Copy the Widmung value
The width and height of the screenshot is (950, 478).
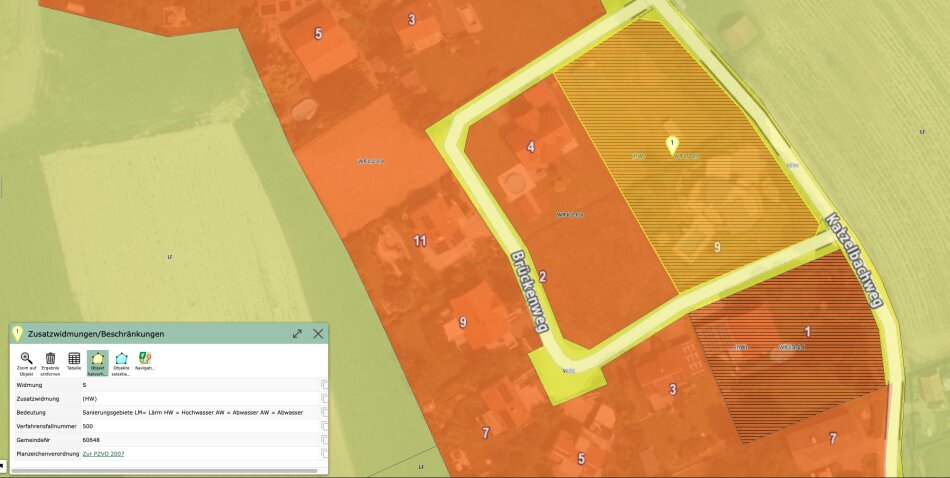click(324, 384)
